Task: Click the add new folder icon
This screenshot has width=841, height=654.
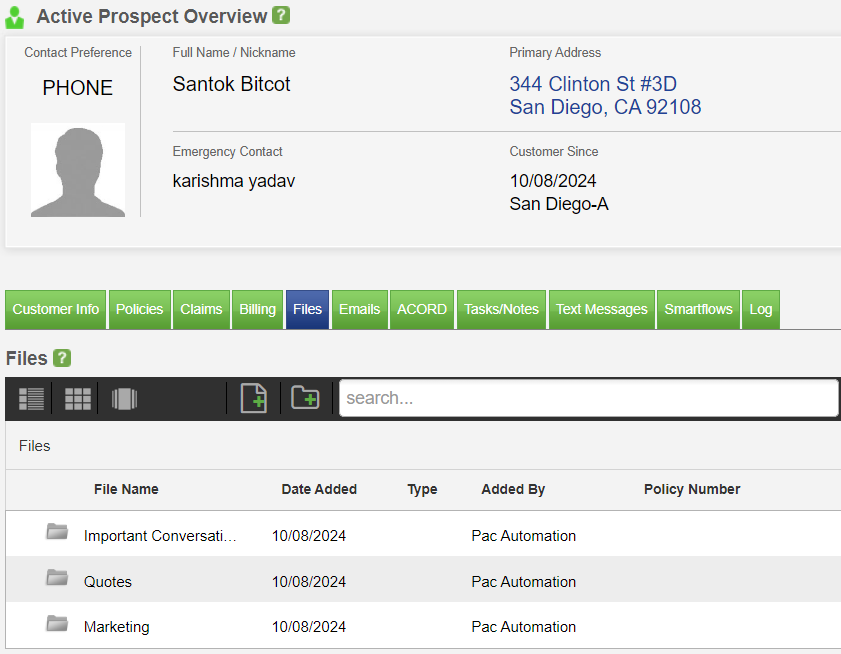Action: click(305, 398)
